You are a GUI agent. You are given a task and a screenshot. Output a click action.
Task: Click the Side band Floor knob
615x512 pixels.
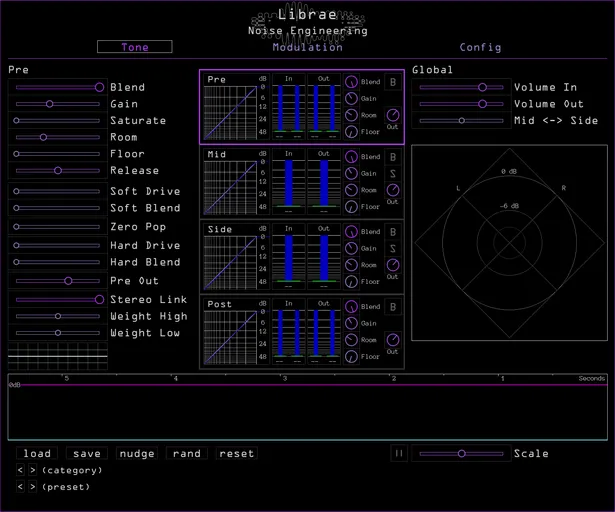tap(351, 282)
